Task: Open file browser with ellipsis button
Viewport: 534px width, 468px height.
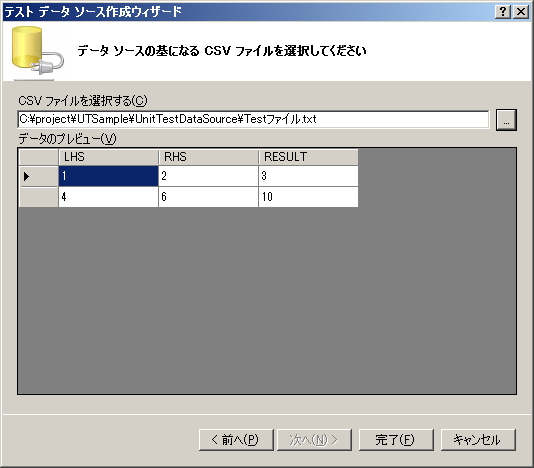Action: click(x=506, y=120)
